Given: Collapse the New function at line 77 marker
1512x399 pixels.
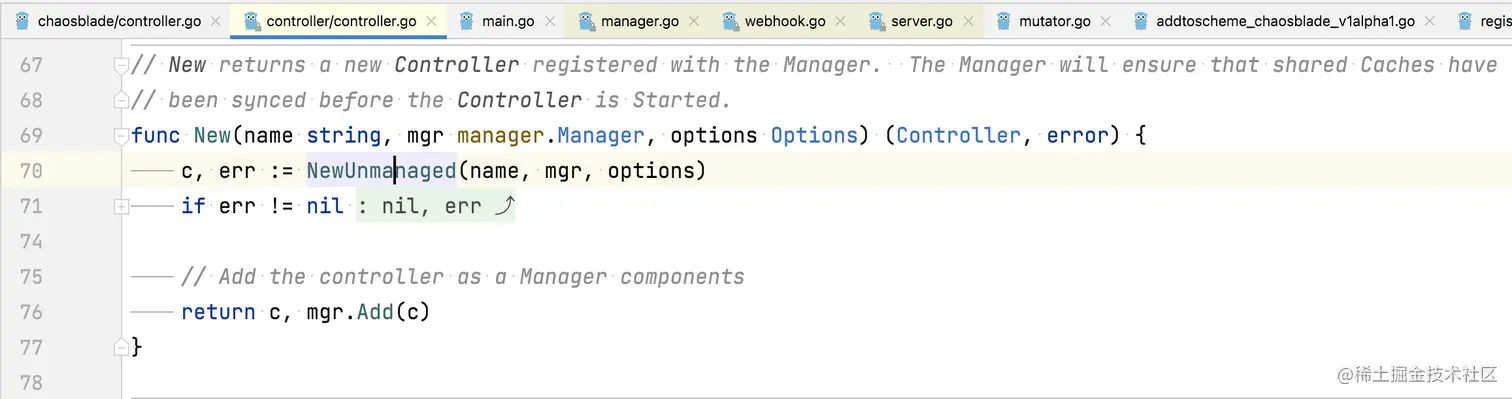Looking at the screenshot, I should pyautogui.click(x=122, y=346).
